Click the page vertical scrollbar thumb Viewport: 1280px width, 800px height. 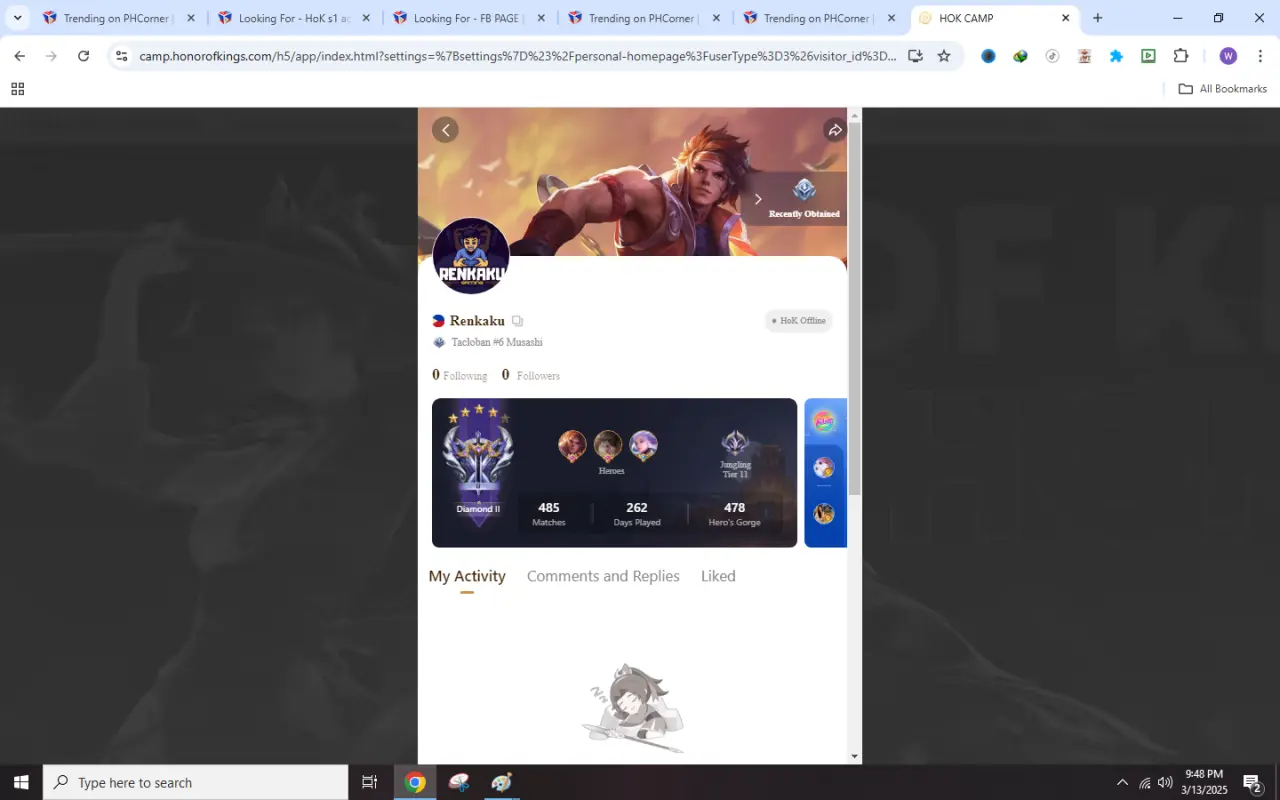tap(855, 308)
